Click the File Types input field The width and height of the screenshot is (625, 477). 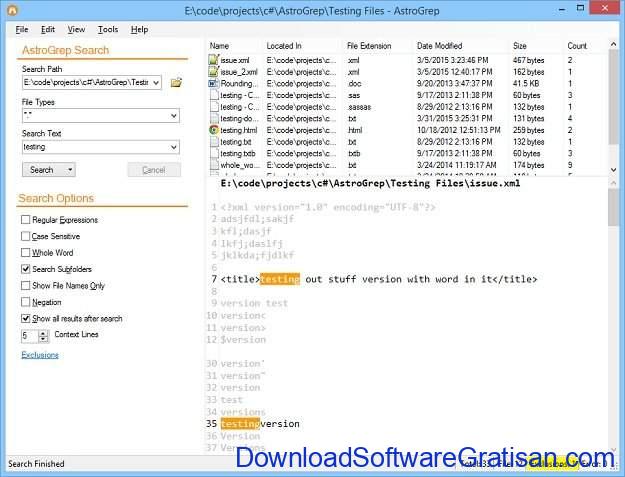96,116
